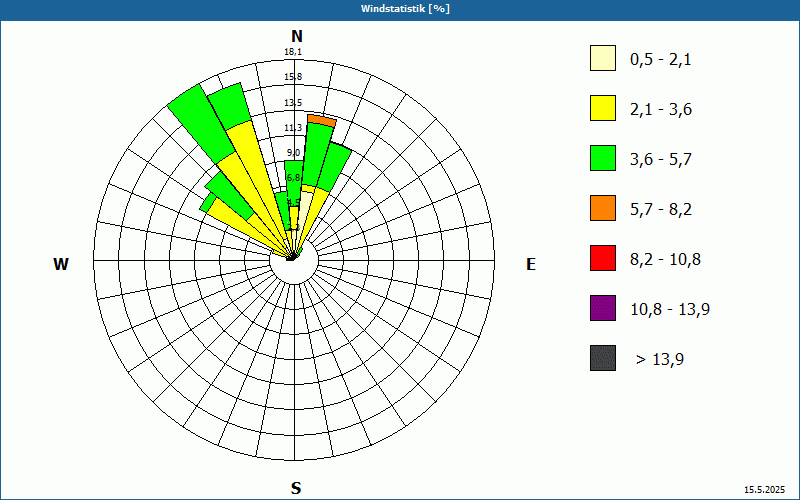The image size is (800, 500).
Task: Click the yellow 2,1 - 3,6 legend swatch
Action: (603, 108)
